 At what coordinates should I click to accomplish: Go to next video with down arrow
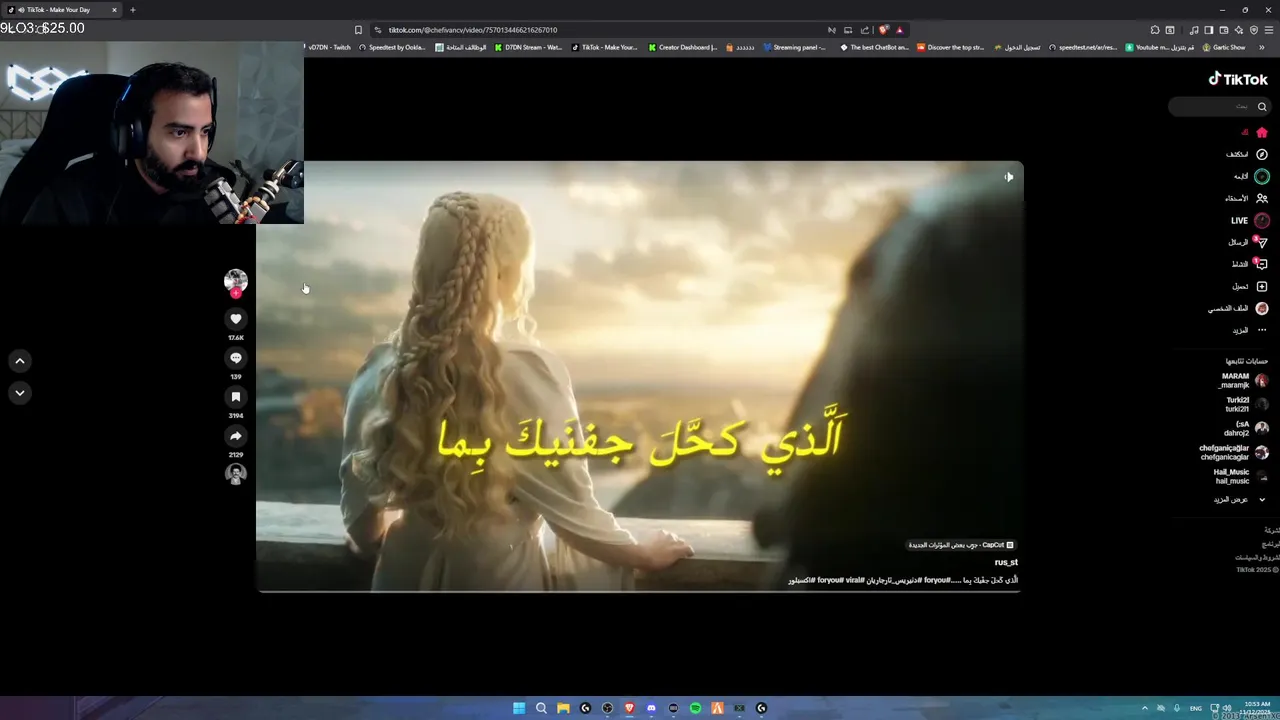(20, 393)
